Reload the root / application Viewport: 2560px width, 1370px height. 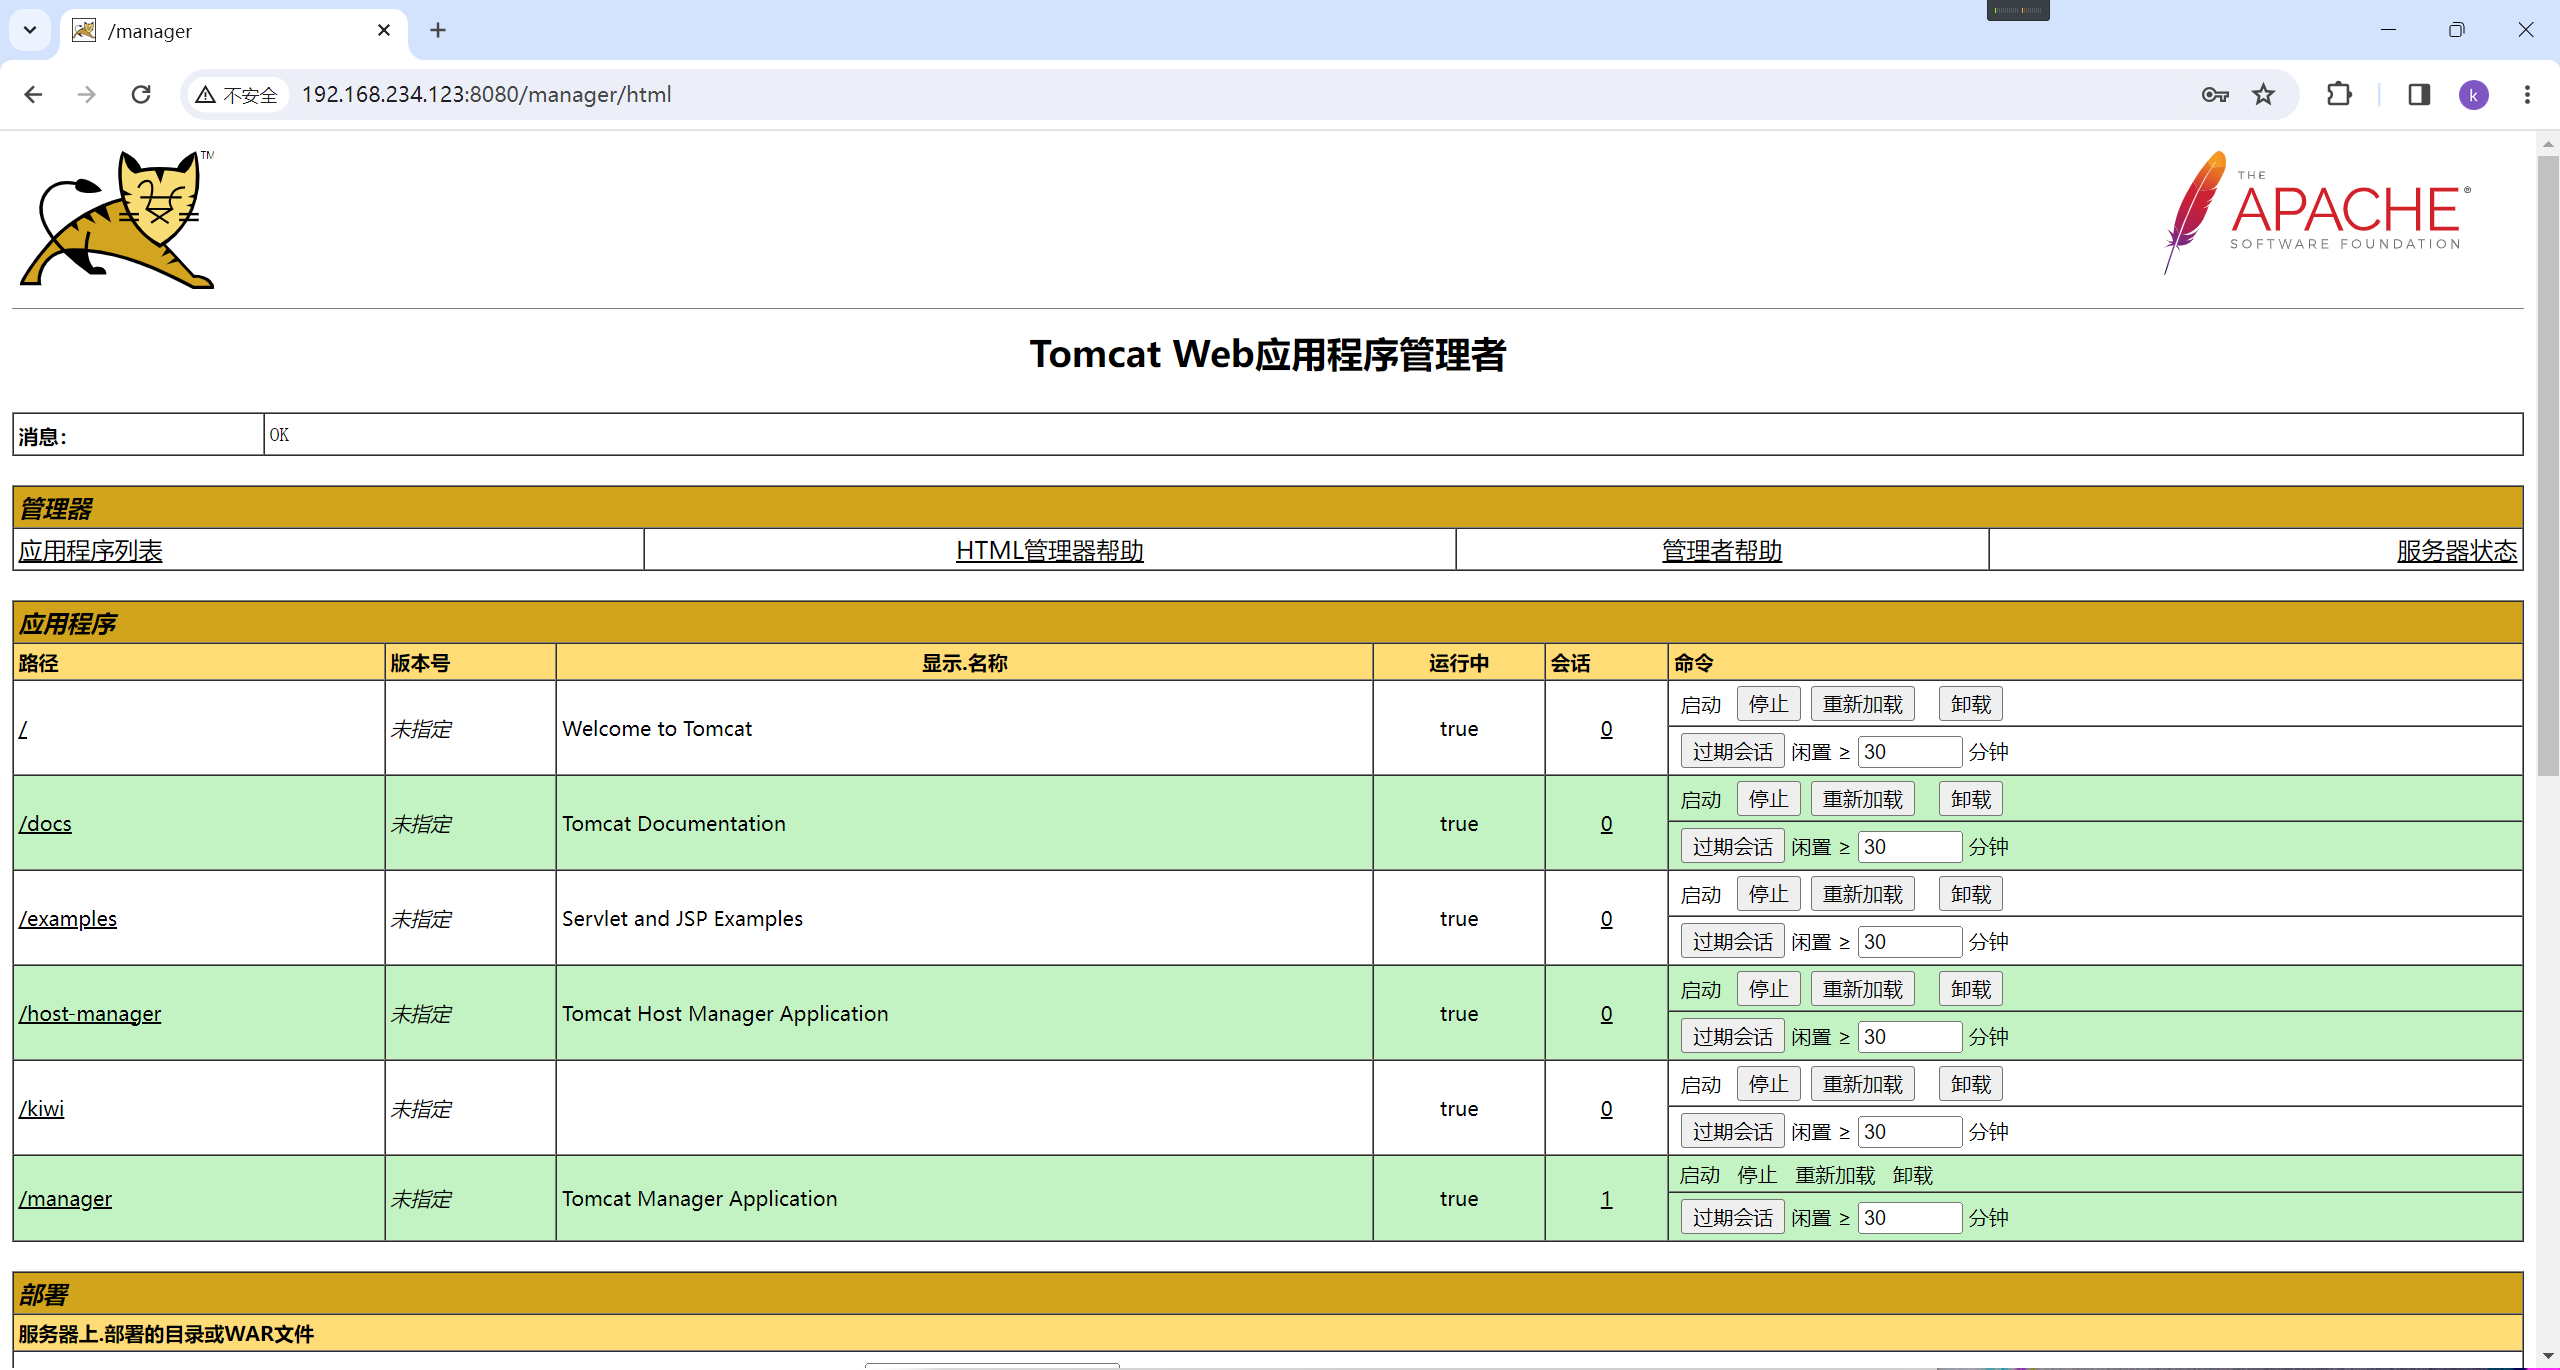[1862, 704]
